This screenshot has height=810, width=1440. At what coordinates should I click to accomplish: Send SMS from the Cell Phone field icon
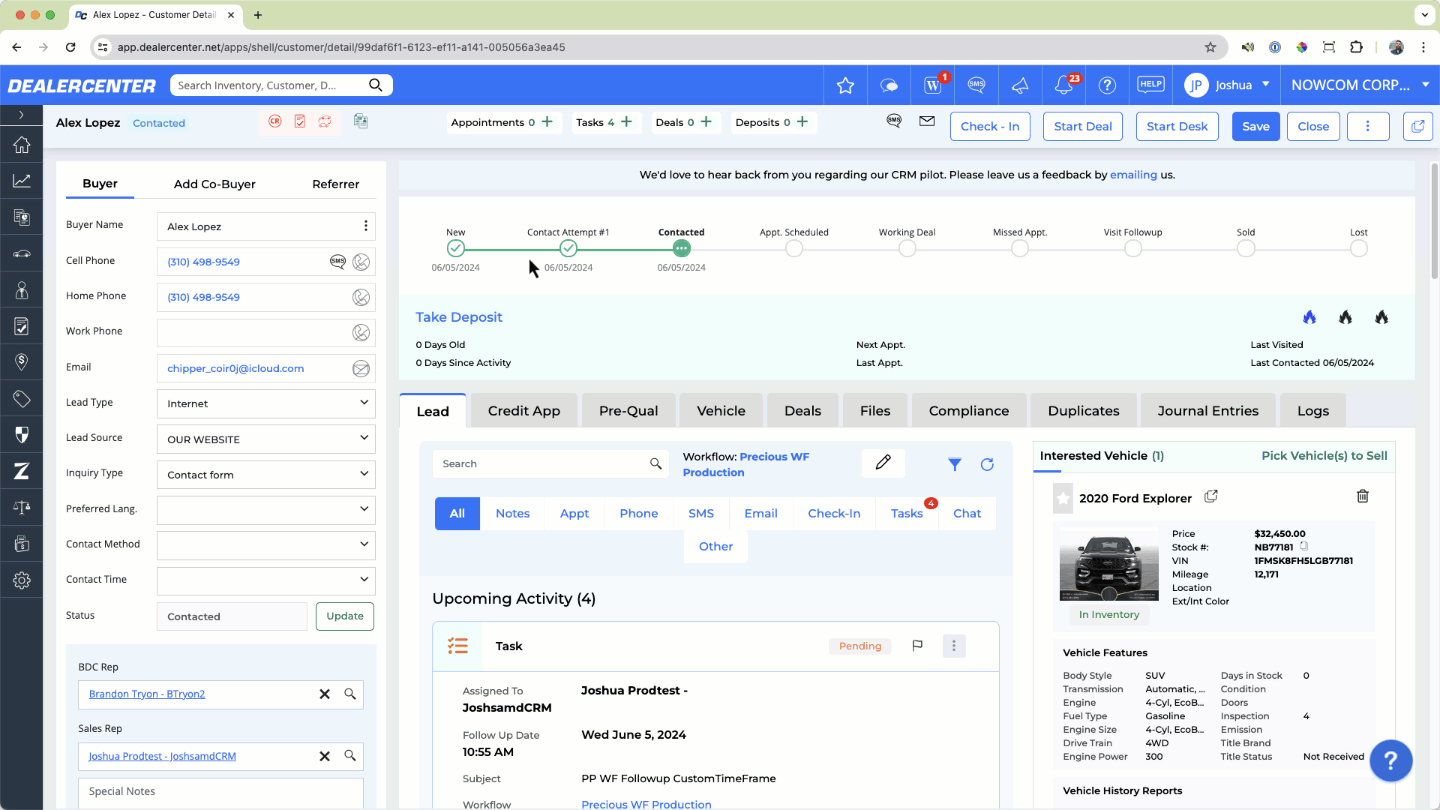click(x=338, y=262)
